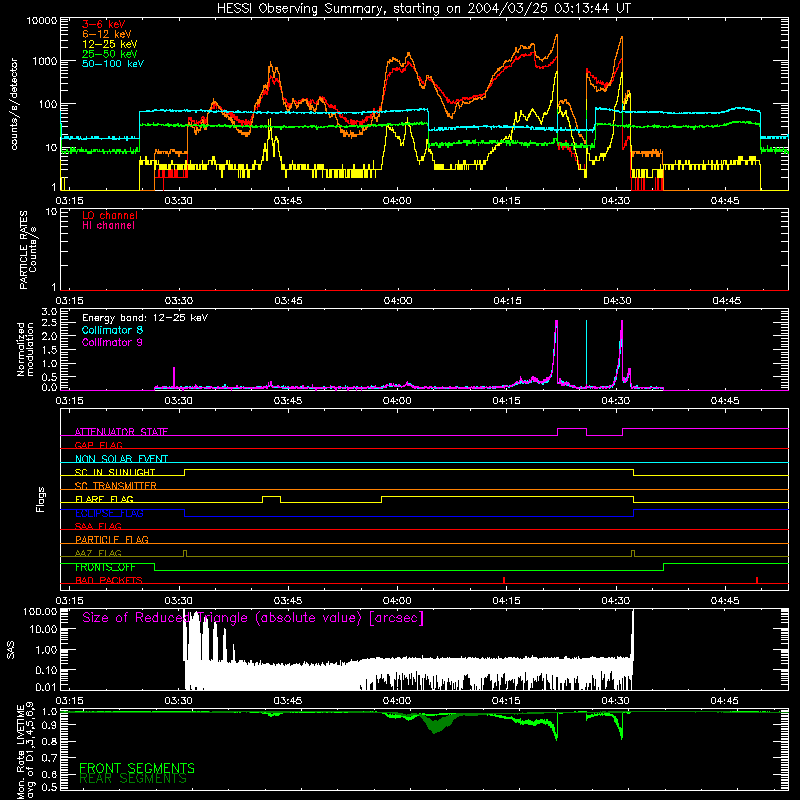Pick the yellow '12-25 keV' legend label

(110, 44)
